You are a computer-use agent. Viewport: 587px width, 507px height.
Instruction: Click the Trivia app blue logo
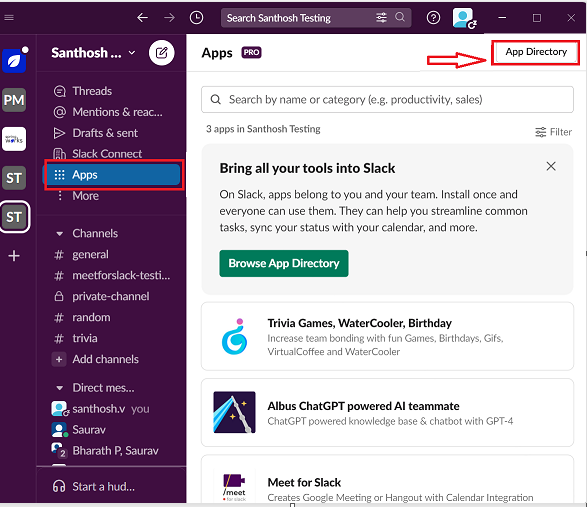[x=235, y=337]
